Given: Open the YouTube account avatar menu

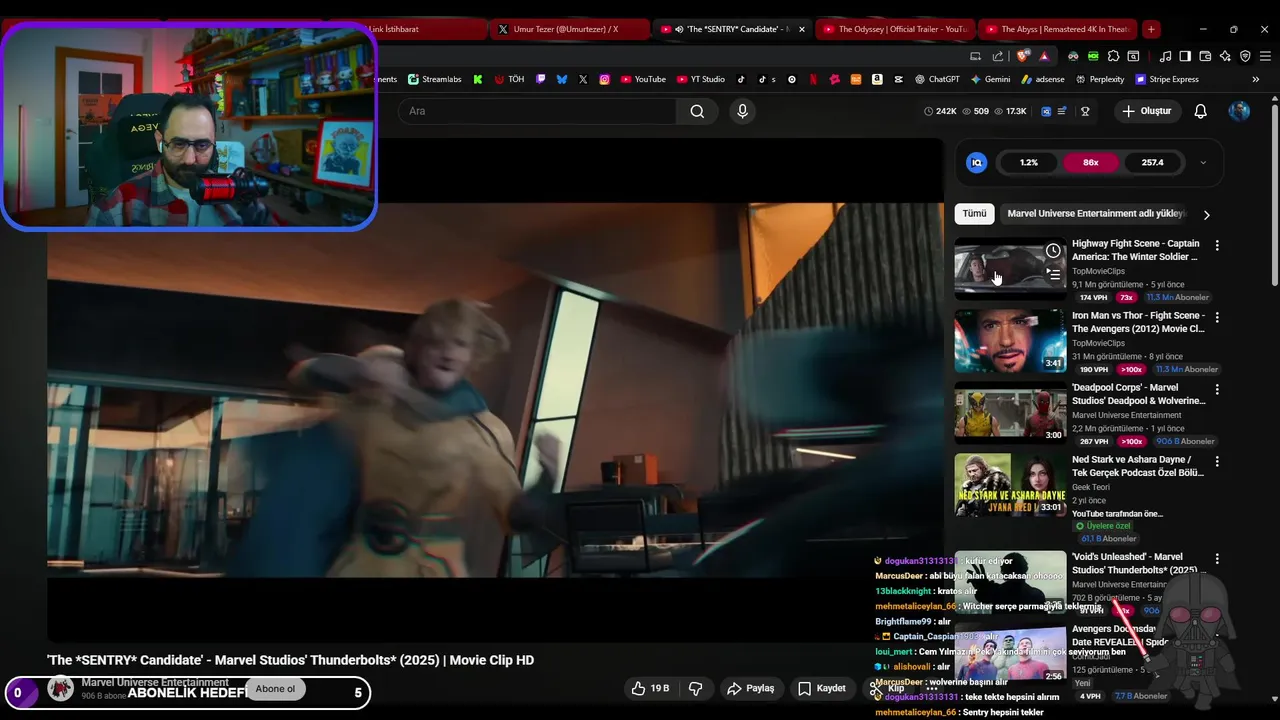Looking at the screenshot, I should click(x=1239, y=111).
